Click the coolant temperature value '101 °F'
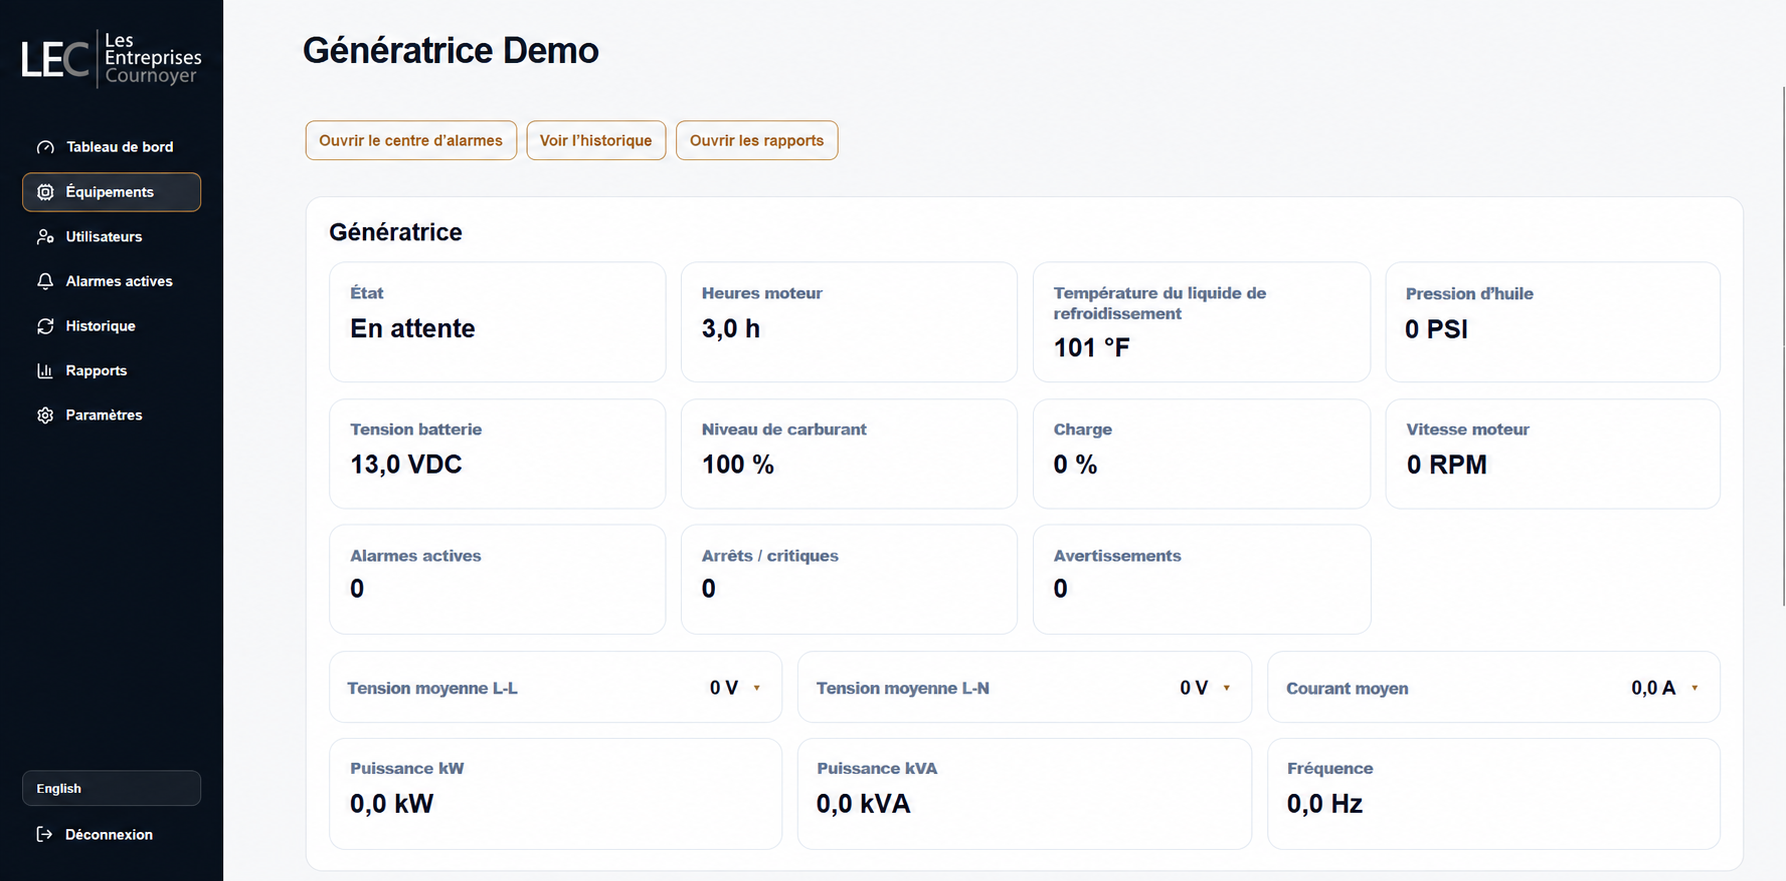Image resolution: width=1786 pixels, height=881 pixels. tap(1092, 348)
